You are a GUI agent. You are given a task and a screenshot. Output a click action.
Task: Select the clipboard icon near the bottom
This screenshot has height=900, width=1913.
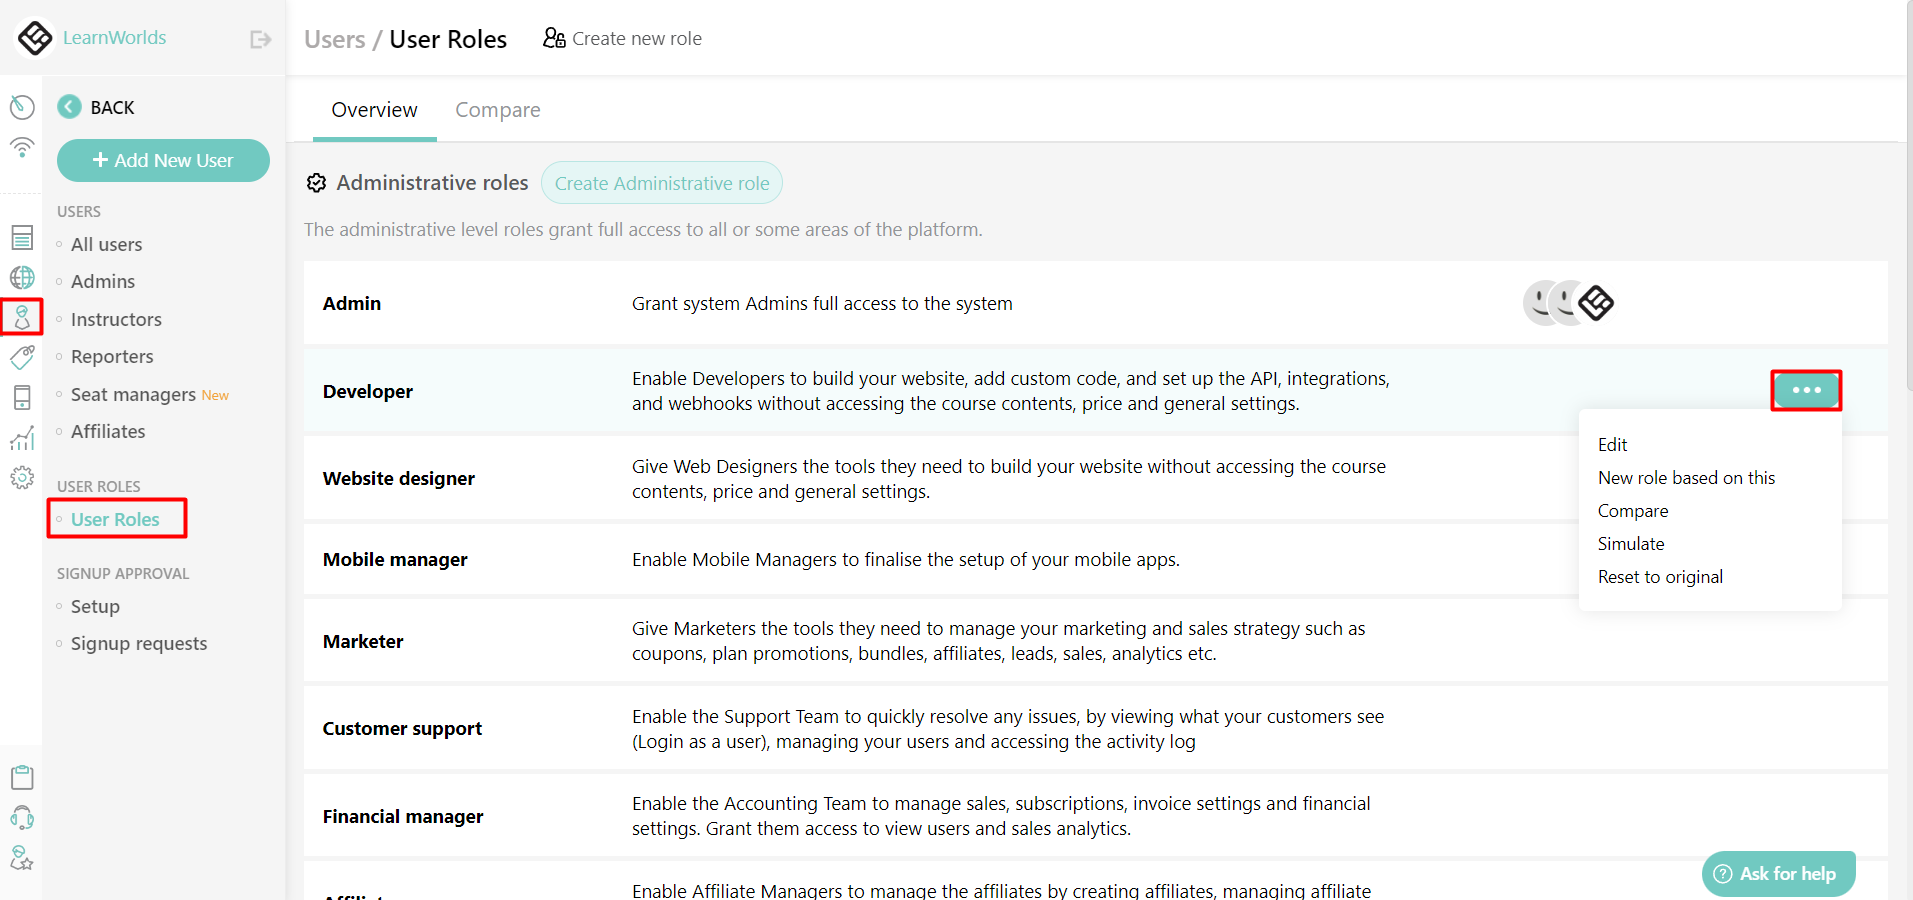[x=22, y=777]
